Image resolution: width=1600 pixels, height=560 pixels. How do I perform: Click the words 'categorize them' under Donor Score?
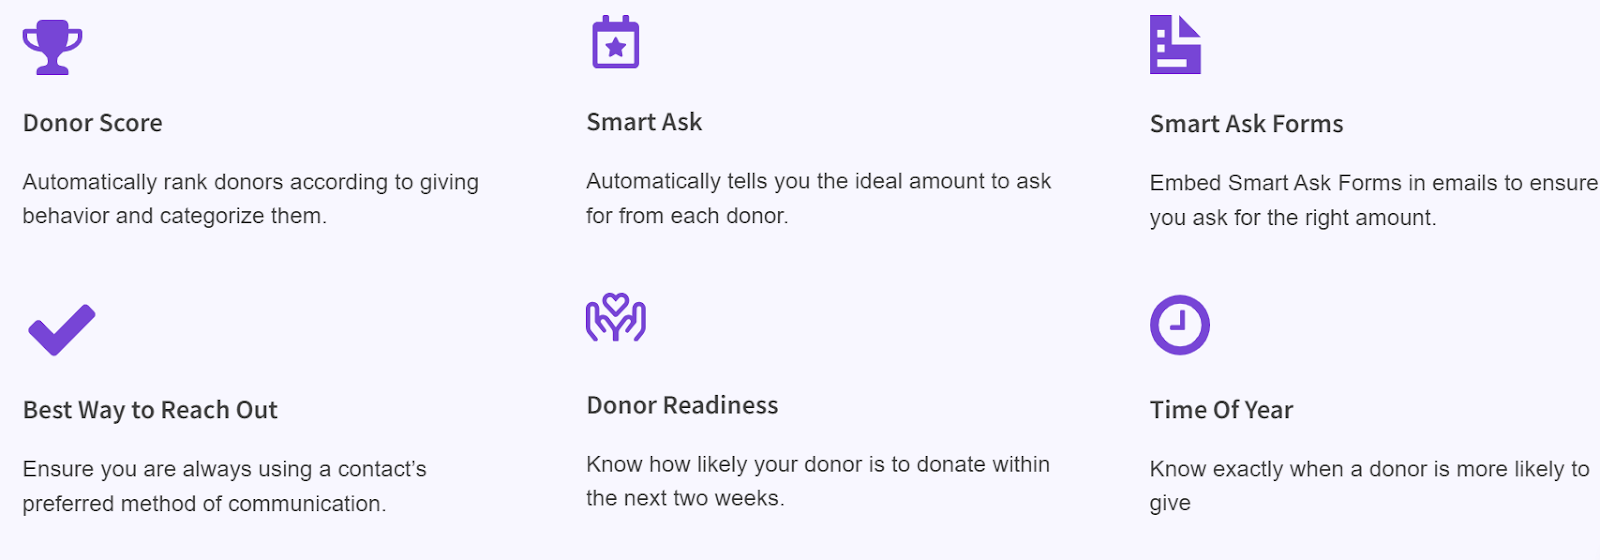(x=242, y=216)
